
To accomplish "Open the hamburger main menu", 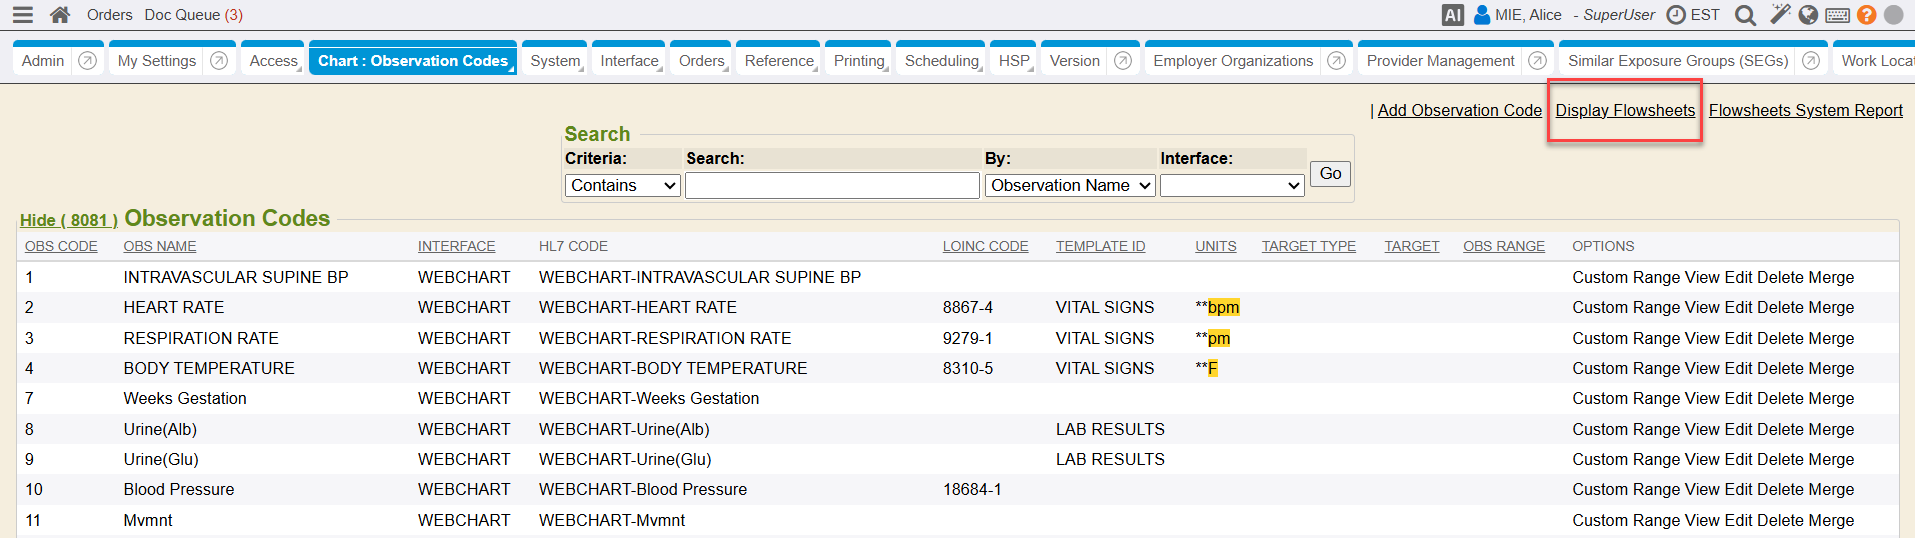I will click(22, 15).
